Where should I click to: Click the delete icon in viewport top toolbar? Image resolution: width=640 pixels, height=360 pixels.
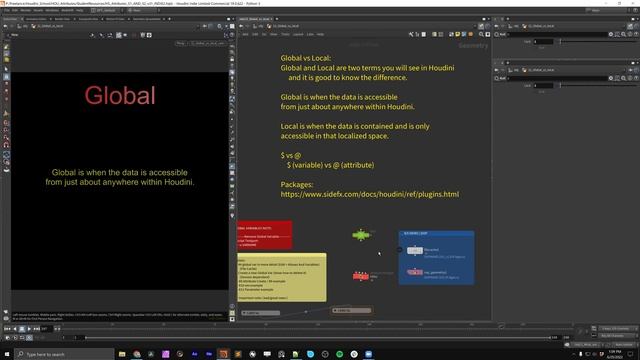[x=142, y=35]
